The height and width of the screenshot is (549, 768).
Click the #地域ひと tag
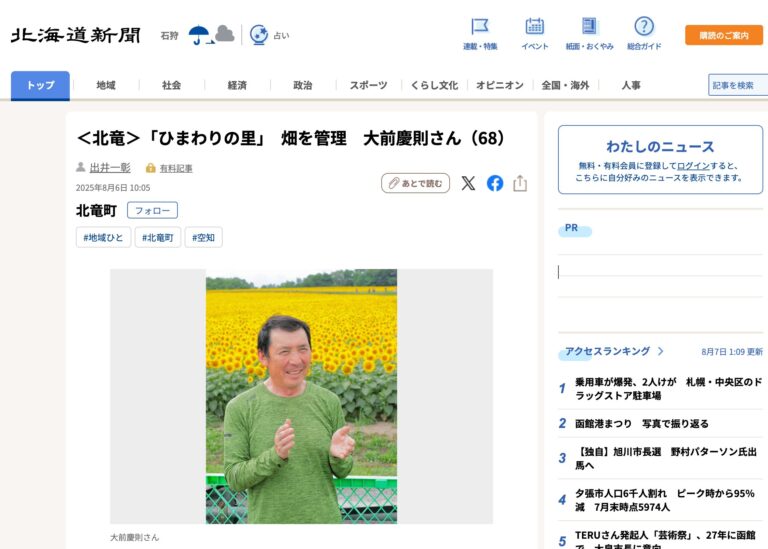pyautogui.click(x=103, y=237)
